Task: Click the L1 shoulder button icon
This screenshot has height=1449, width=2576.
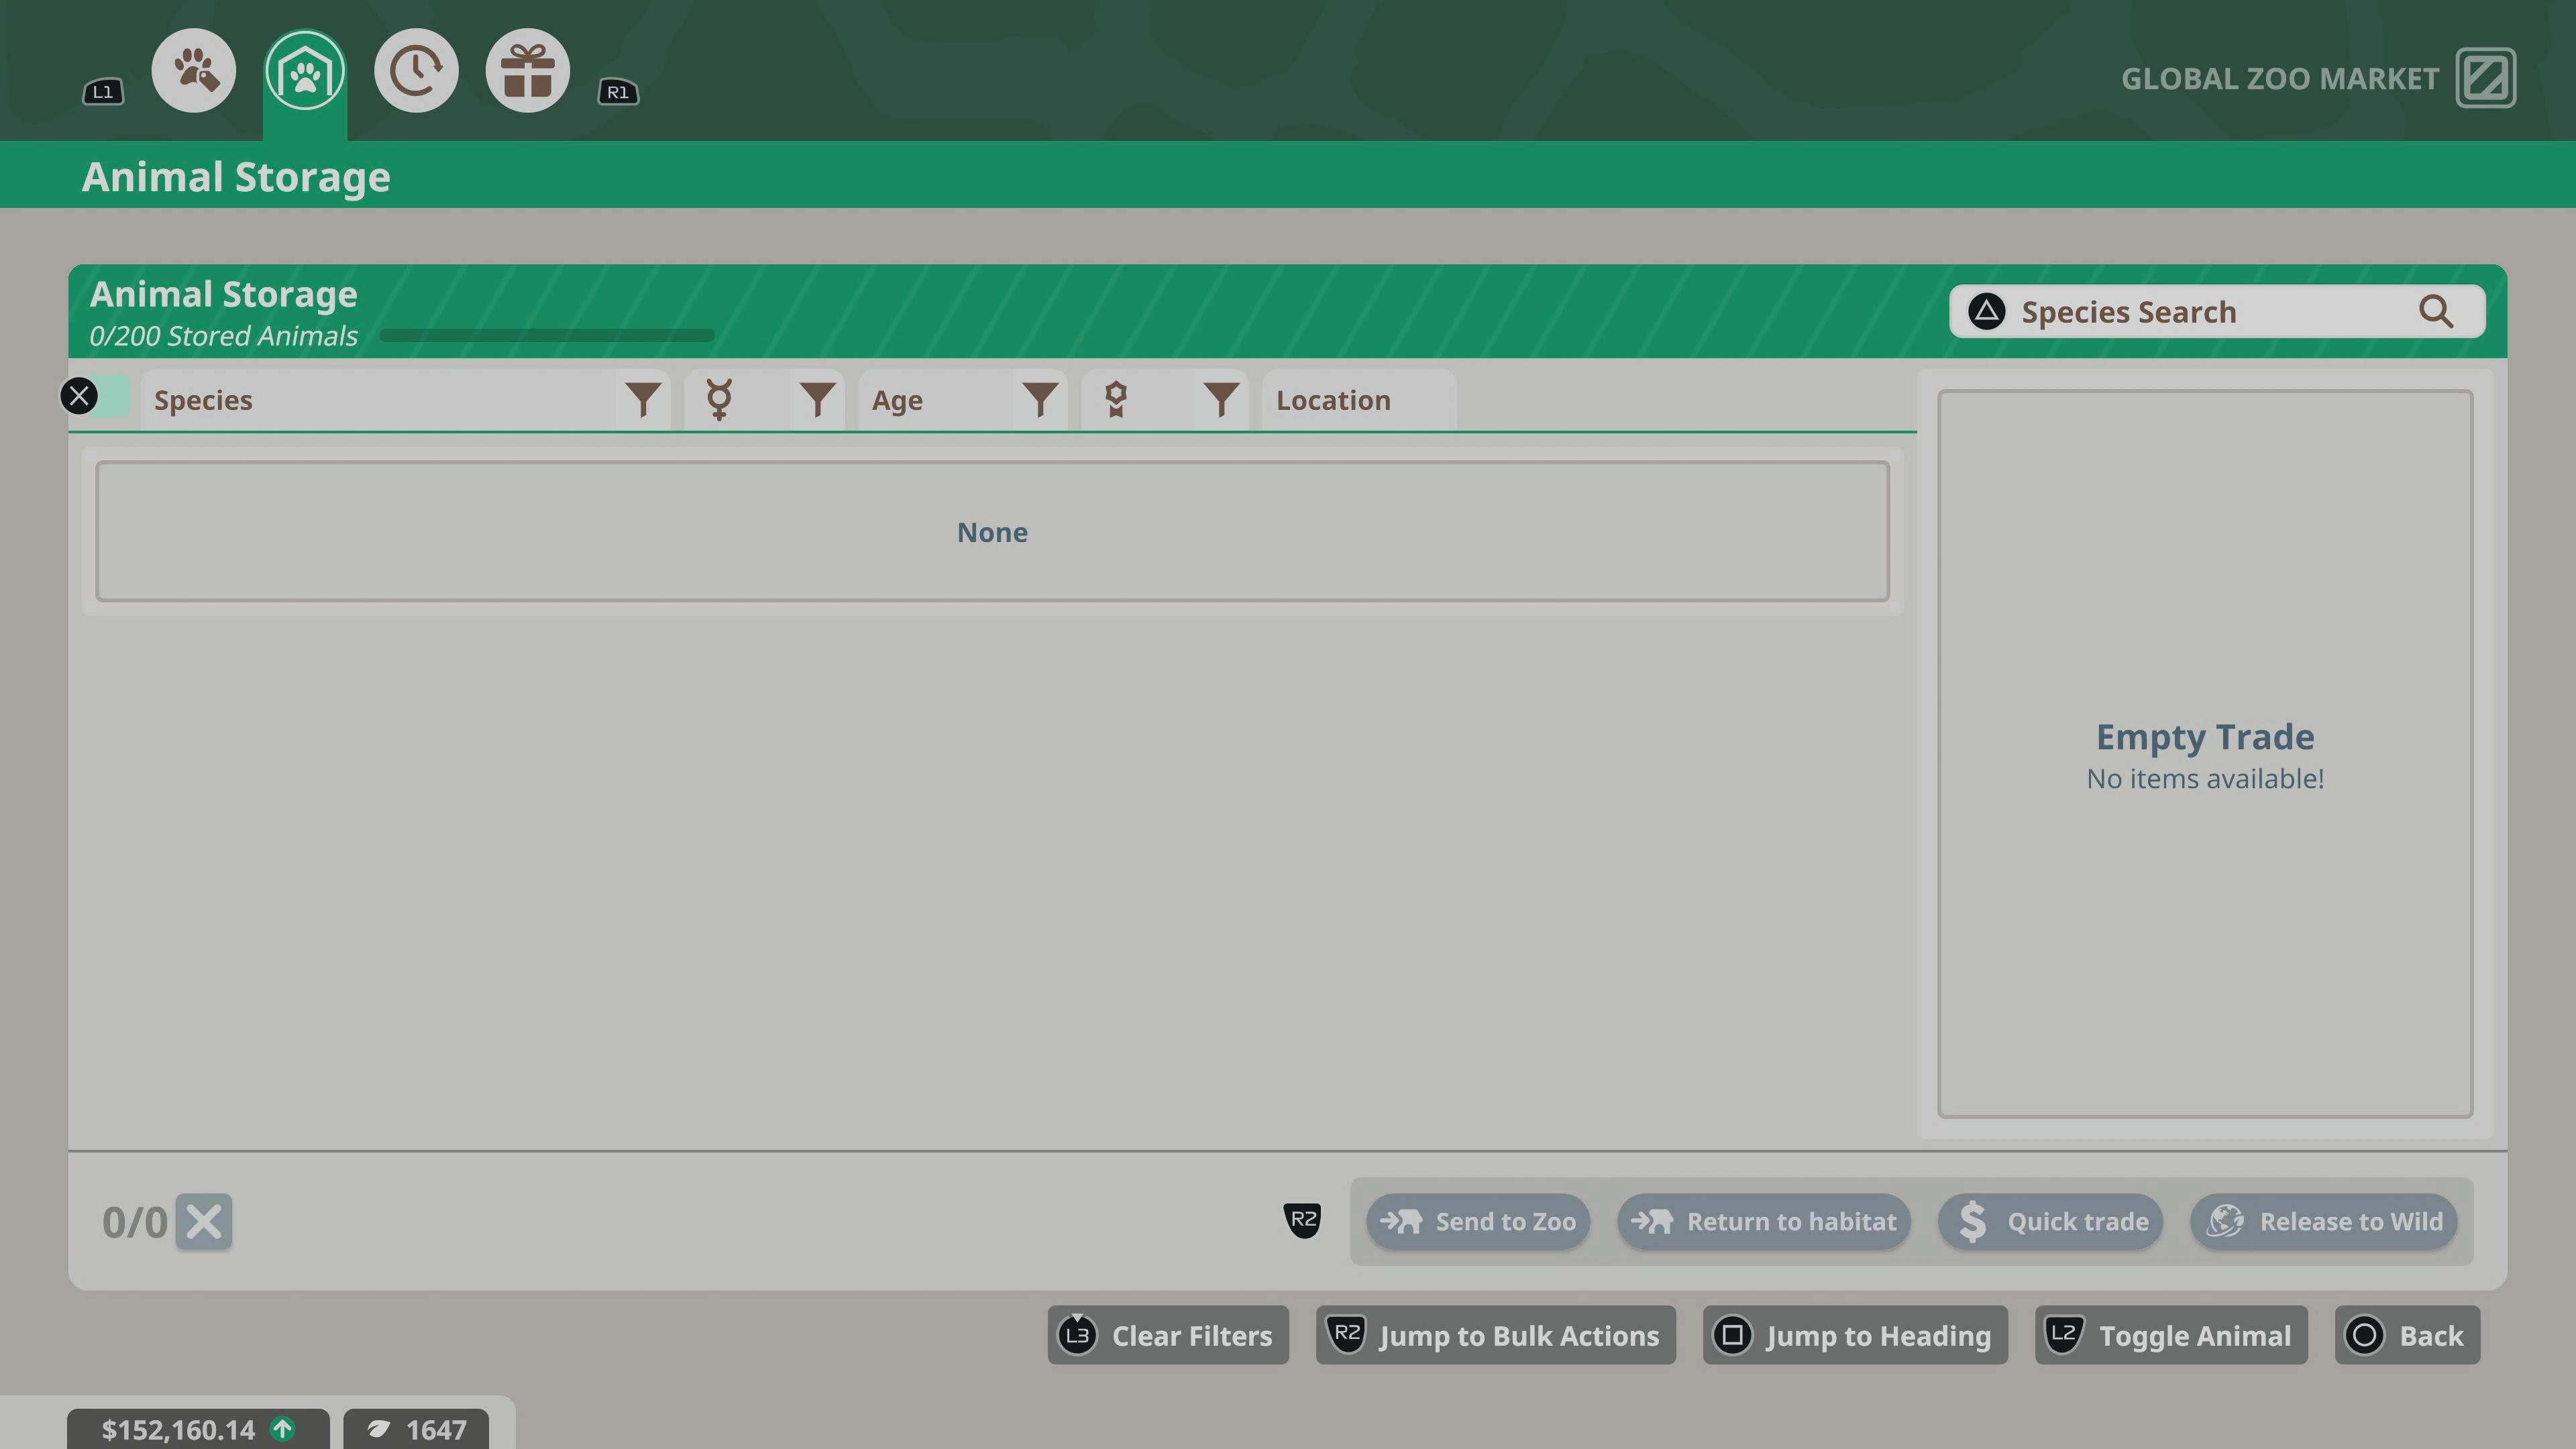Action: 103,92
